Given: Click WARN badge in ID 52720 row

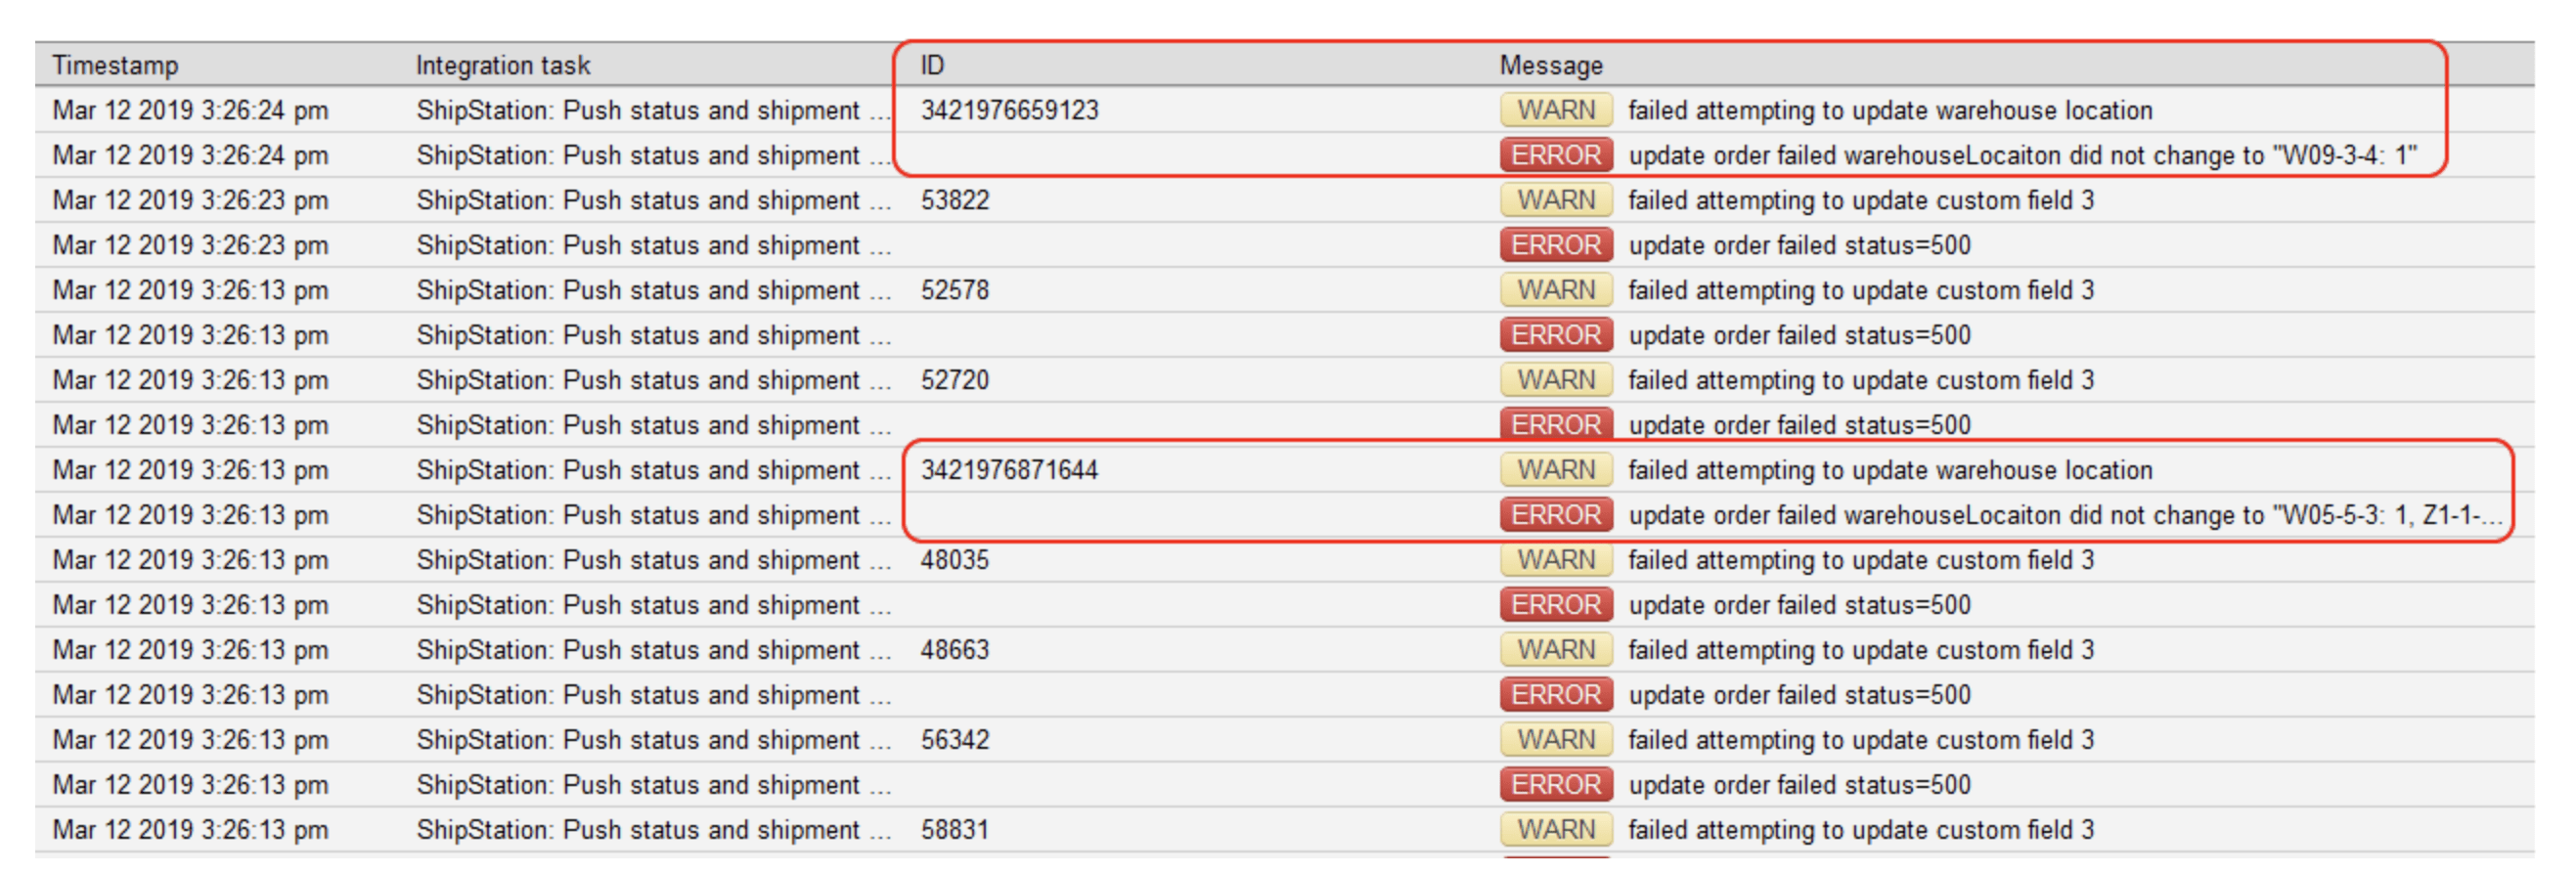Looking at the screenshot, I should [1556, 380].
